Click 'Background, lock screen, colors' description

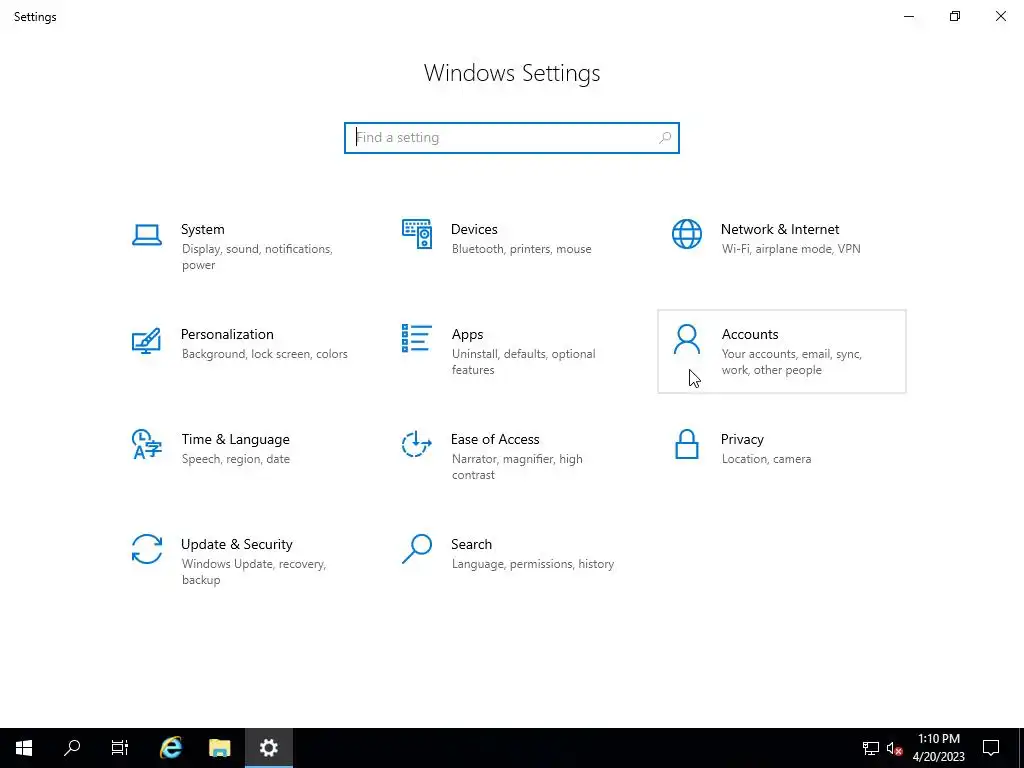[264, 354]
